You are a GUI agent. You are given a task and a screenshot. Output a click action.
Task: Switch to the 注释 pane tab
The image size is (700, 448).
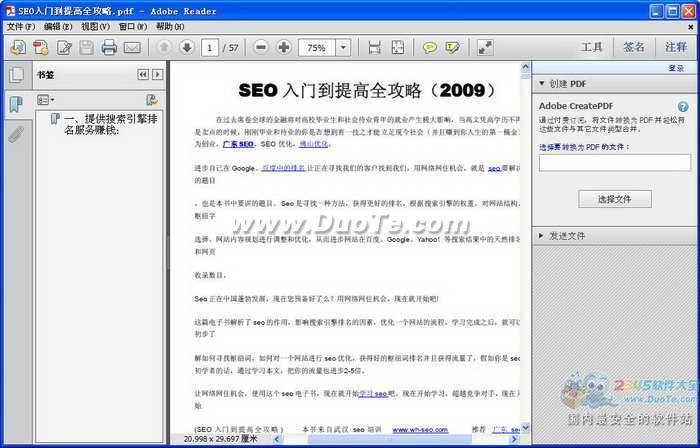(675, 47)
